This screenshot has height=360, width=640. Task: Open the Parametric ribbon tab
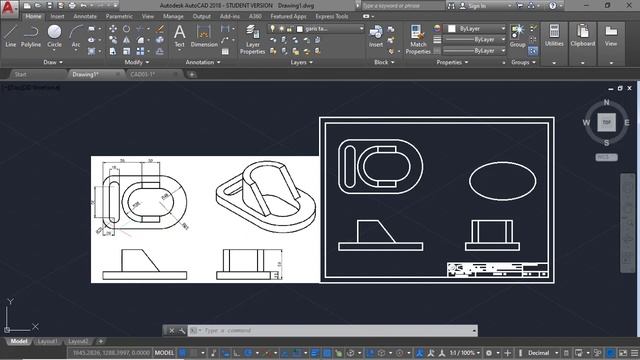coord(119,16)
